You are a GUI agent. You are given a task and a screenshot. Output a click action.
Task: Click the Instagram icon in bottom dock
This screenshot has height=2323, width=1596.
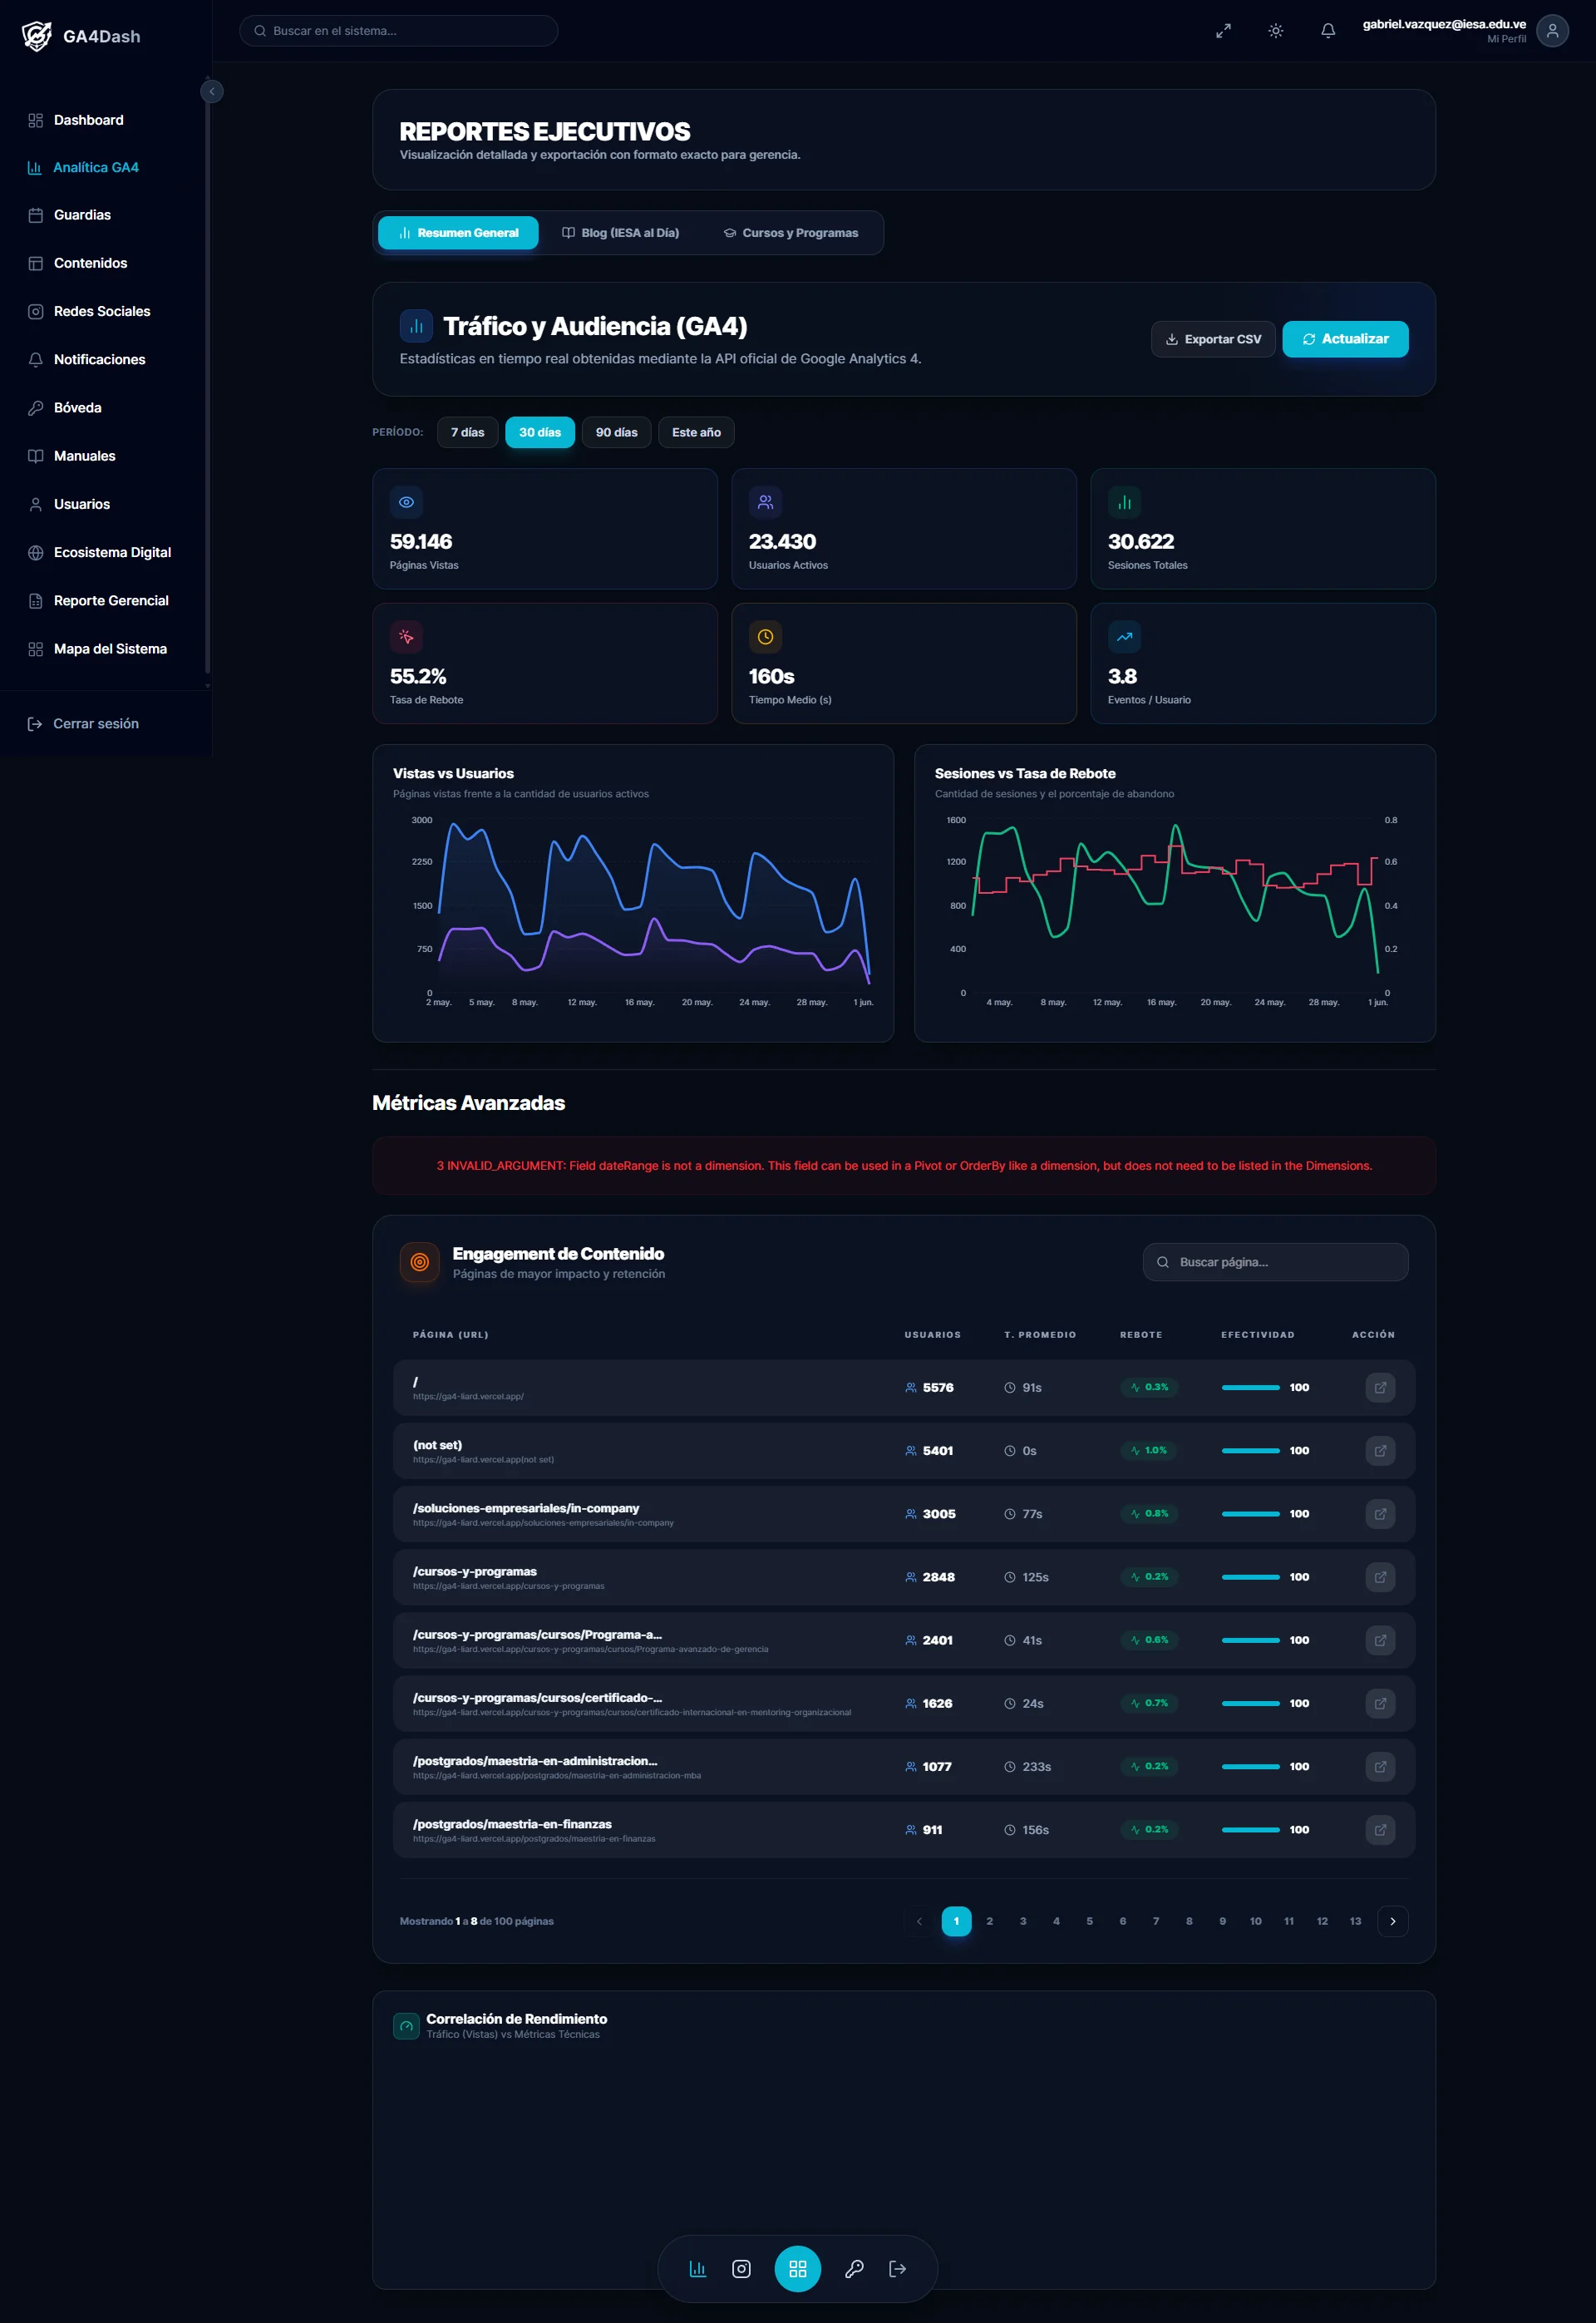tap(741, 2268)
